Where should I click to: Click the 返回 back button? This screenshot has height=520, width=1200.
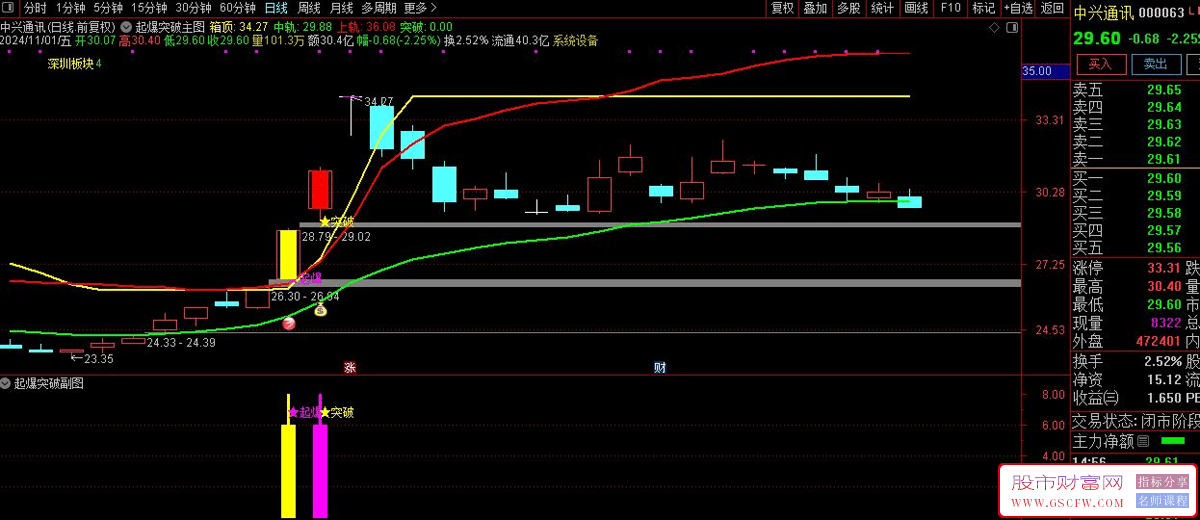tap(1052, 8)
